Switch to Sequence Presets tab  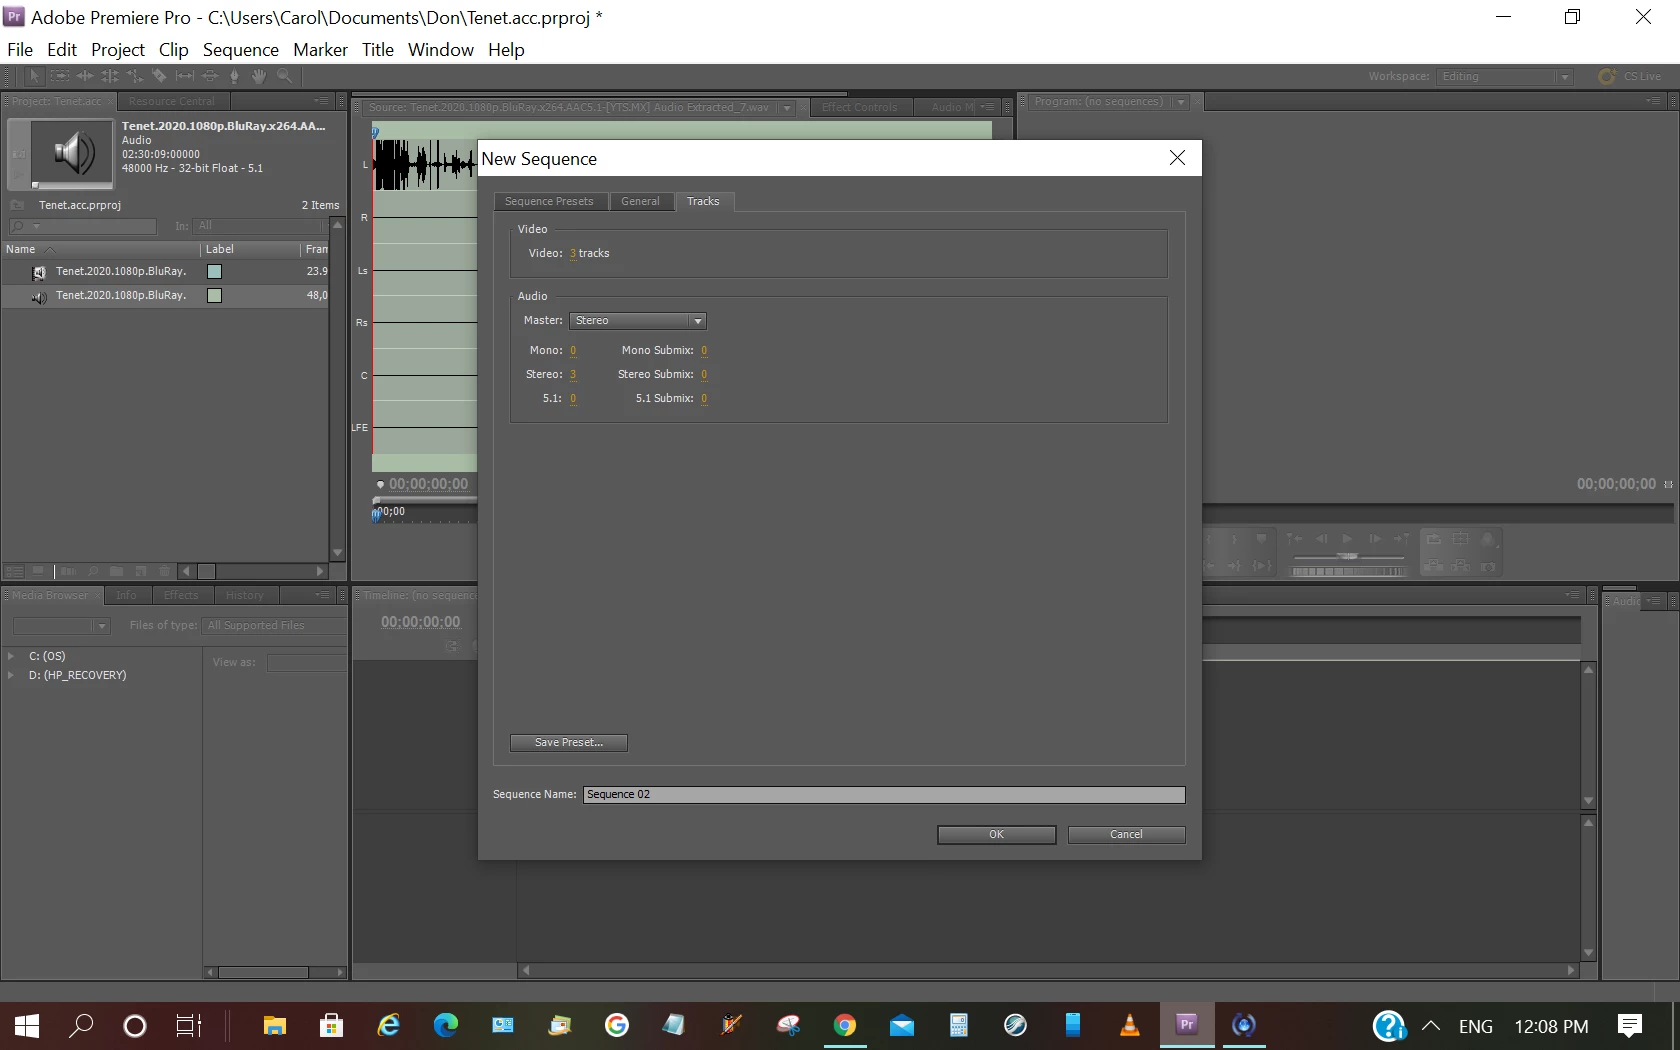pyautogui.click(x=549, y=202)
